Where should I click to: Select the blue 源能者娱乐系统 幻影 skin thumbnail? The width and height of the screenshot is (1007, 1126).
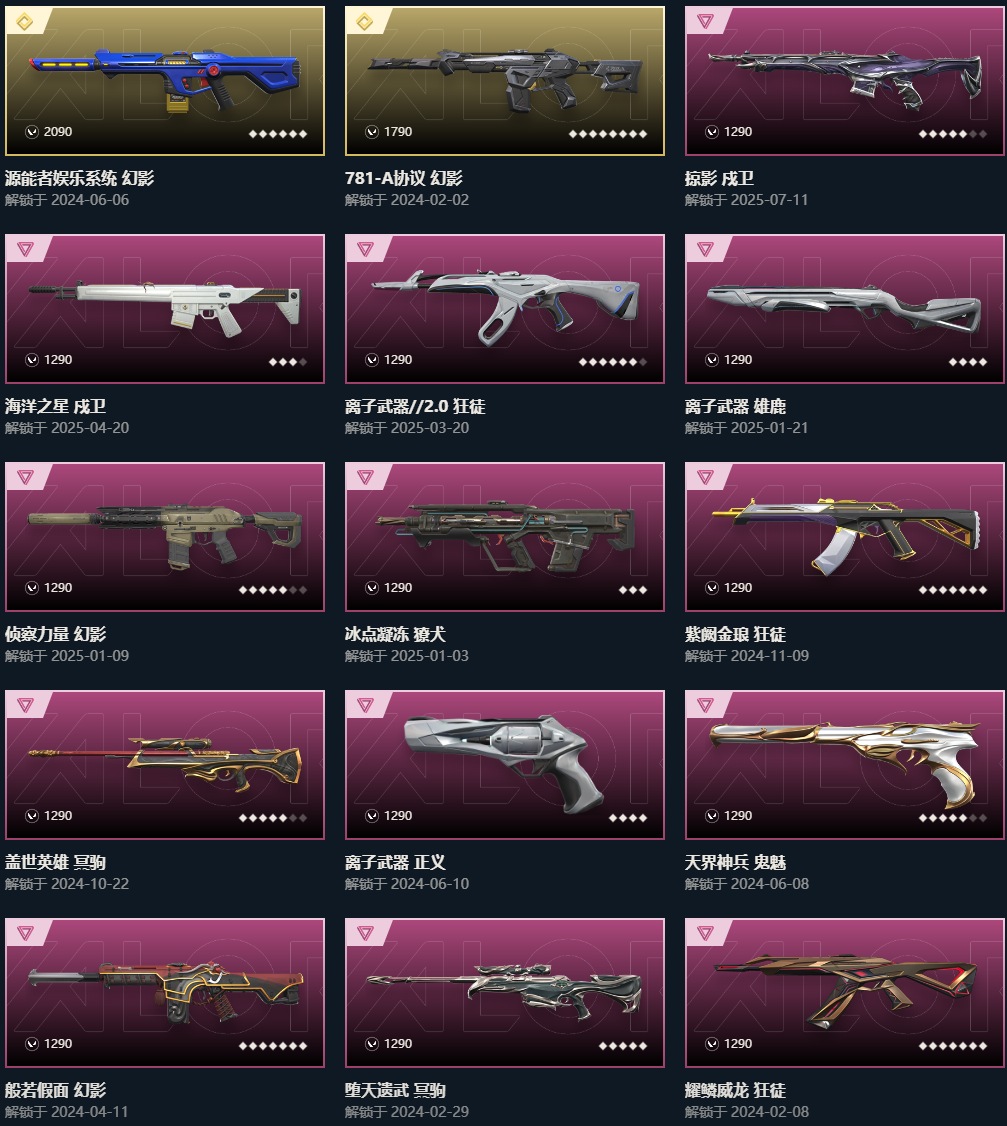click(164, 80)
